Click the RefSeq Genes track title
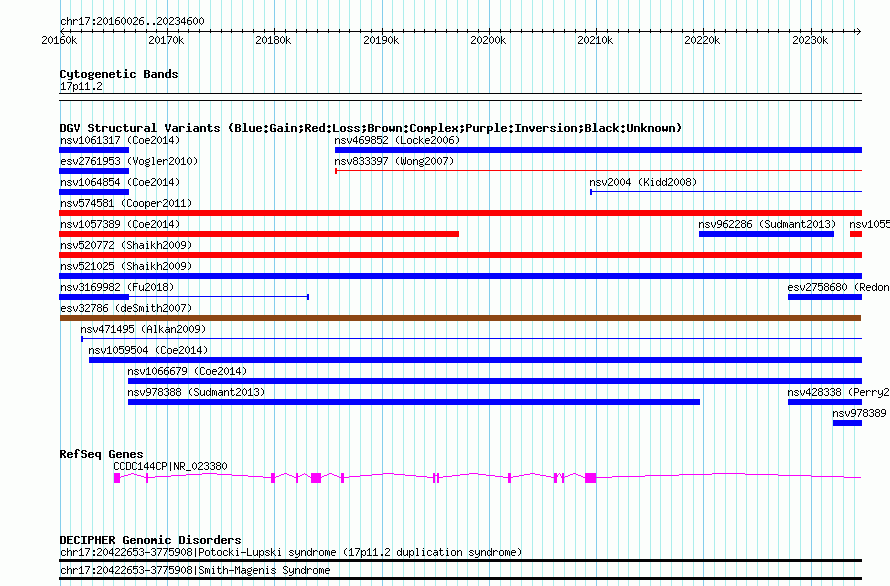Image resolution: width=890 pixels, height=586 pixels. [x=102, y=454]
